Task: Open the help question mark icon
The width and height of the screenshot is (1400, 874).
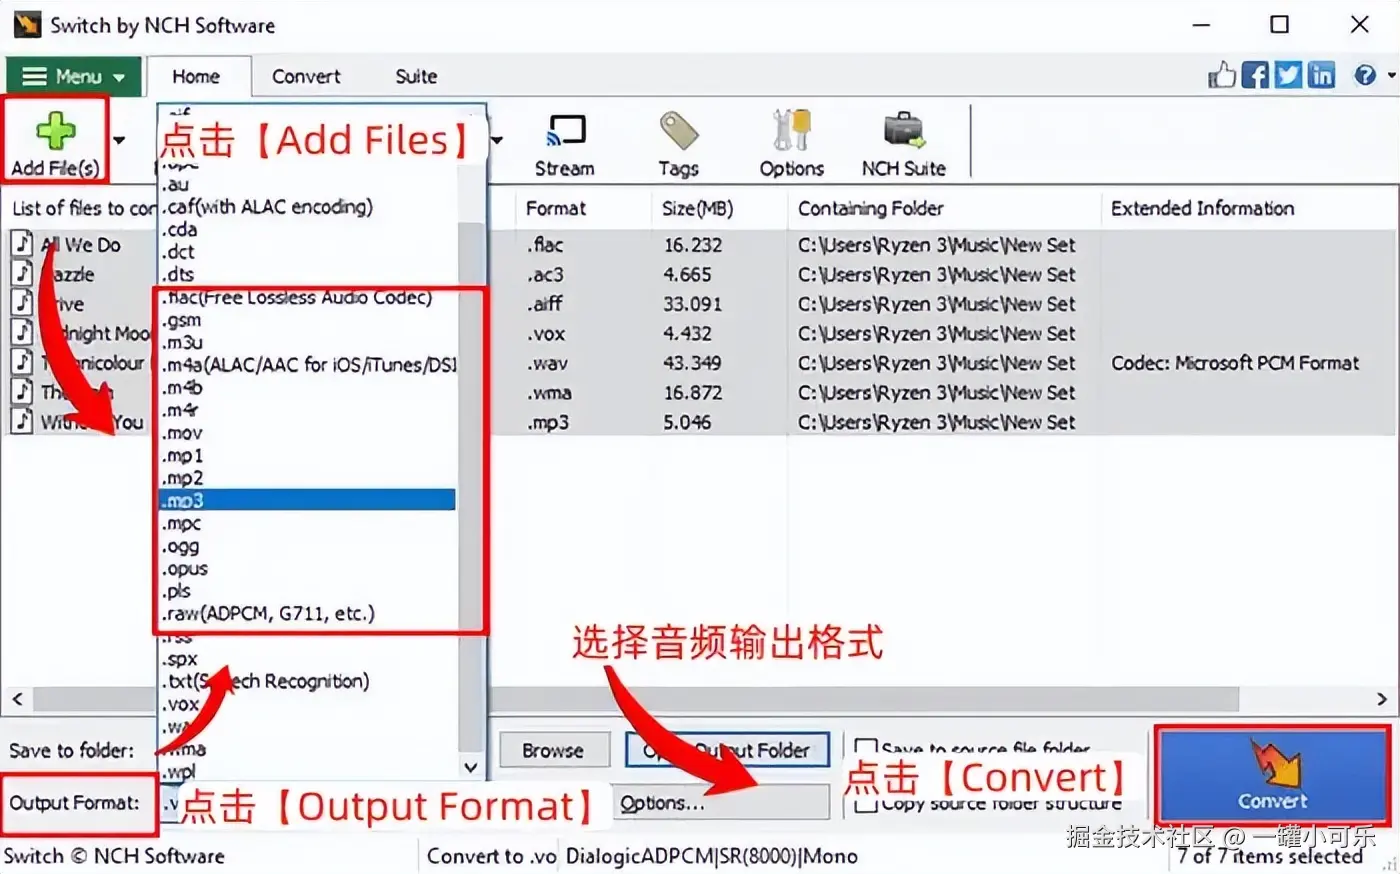Action: click(x=1364, y=75)
